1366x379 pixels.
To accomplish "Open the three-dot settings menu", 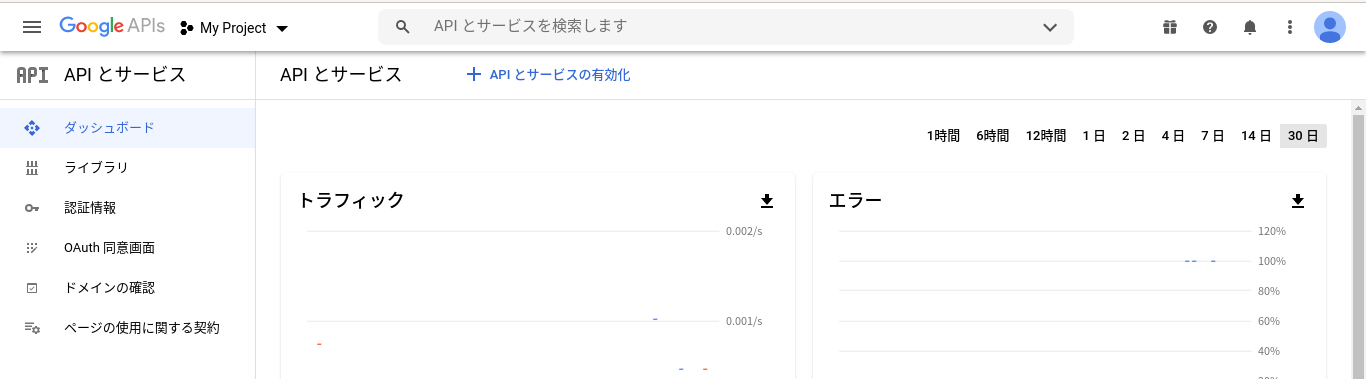I will tap(1290, 27).
